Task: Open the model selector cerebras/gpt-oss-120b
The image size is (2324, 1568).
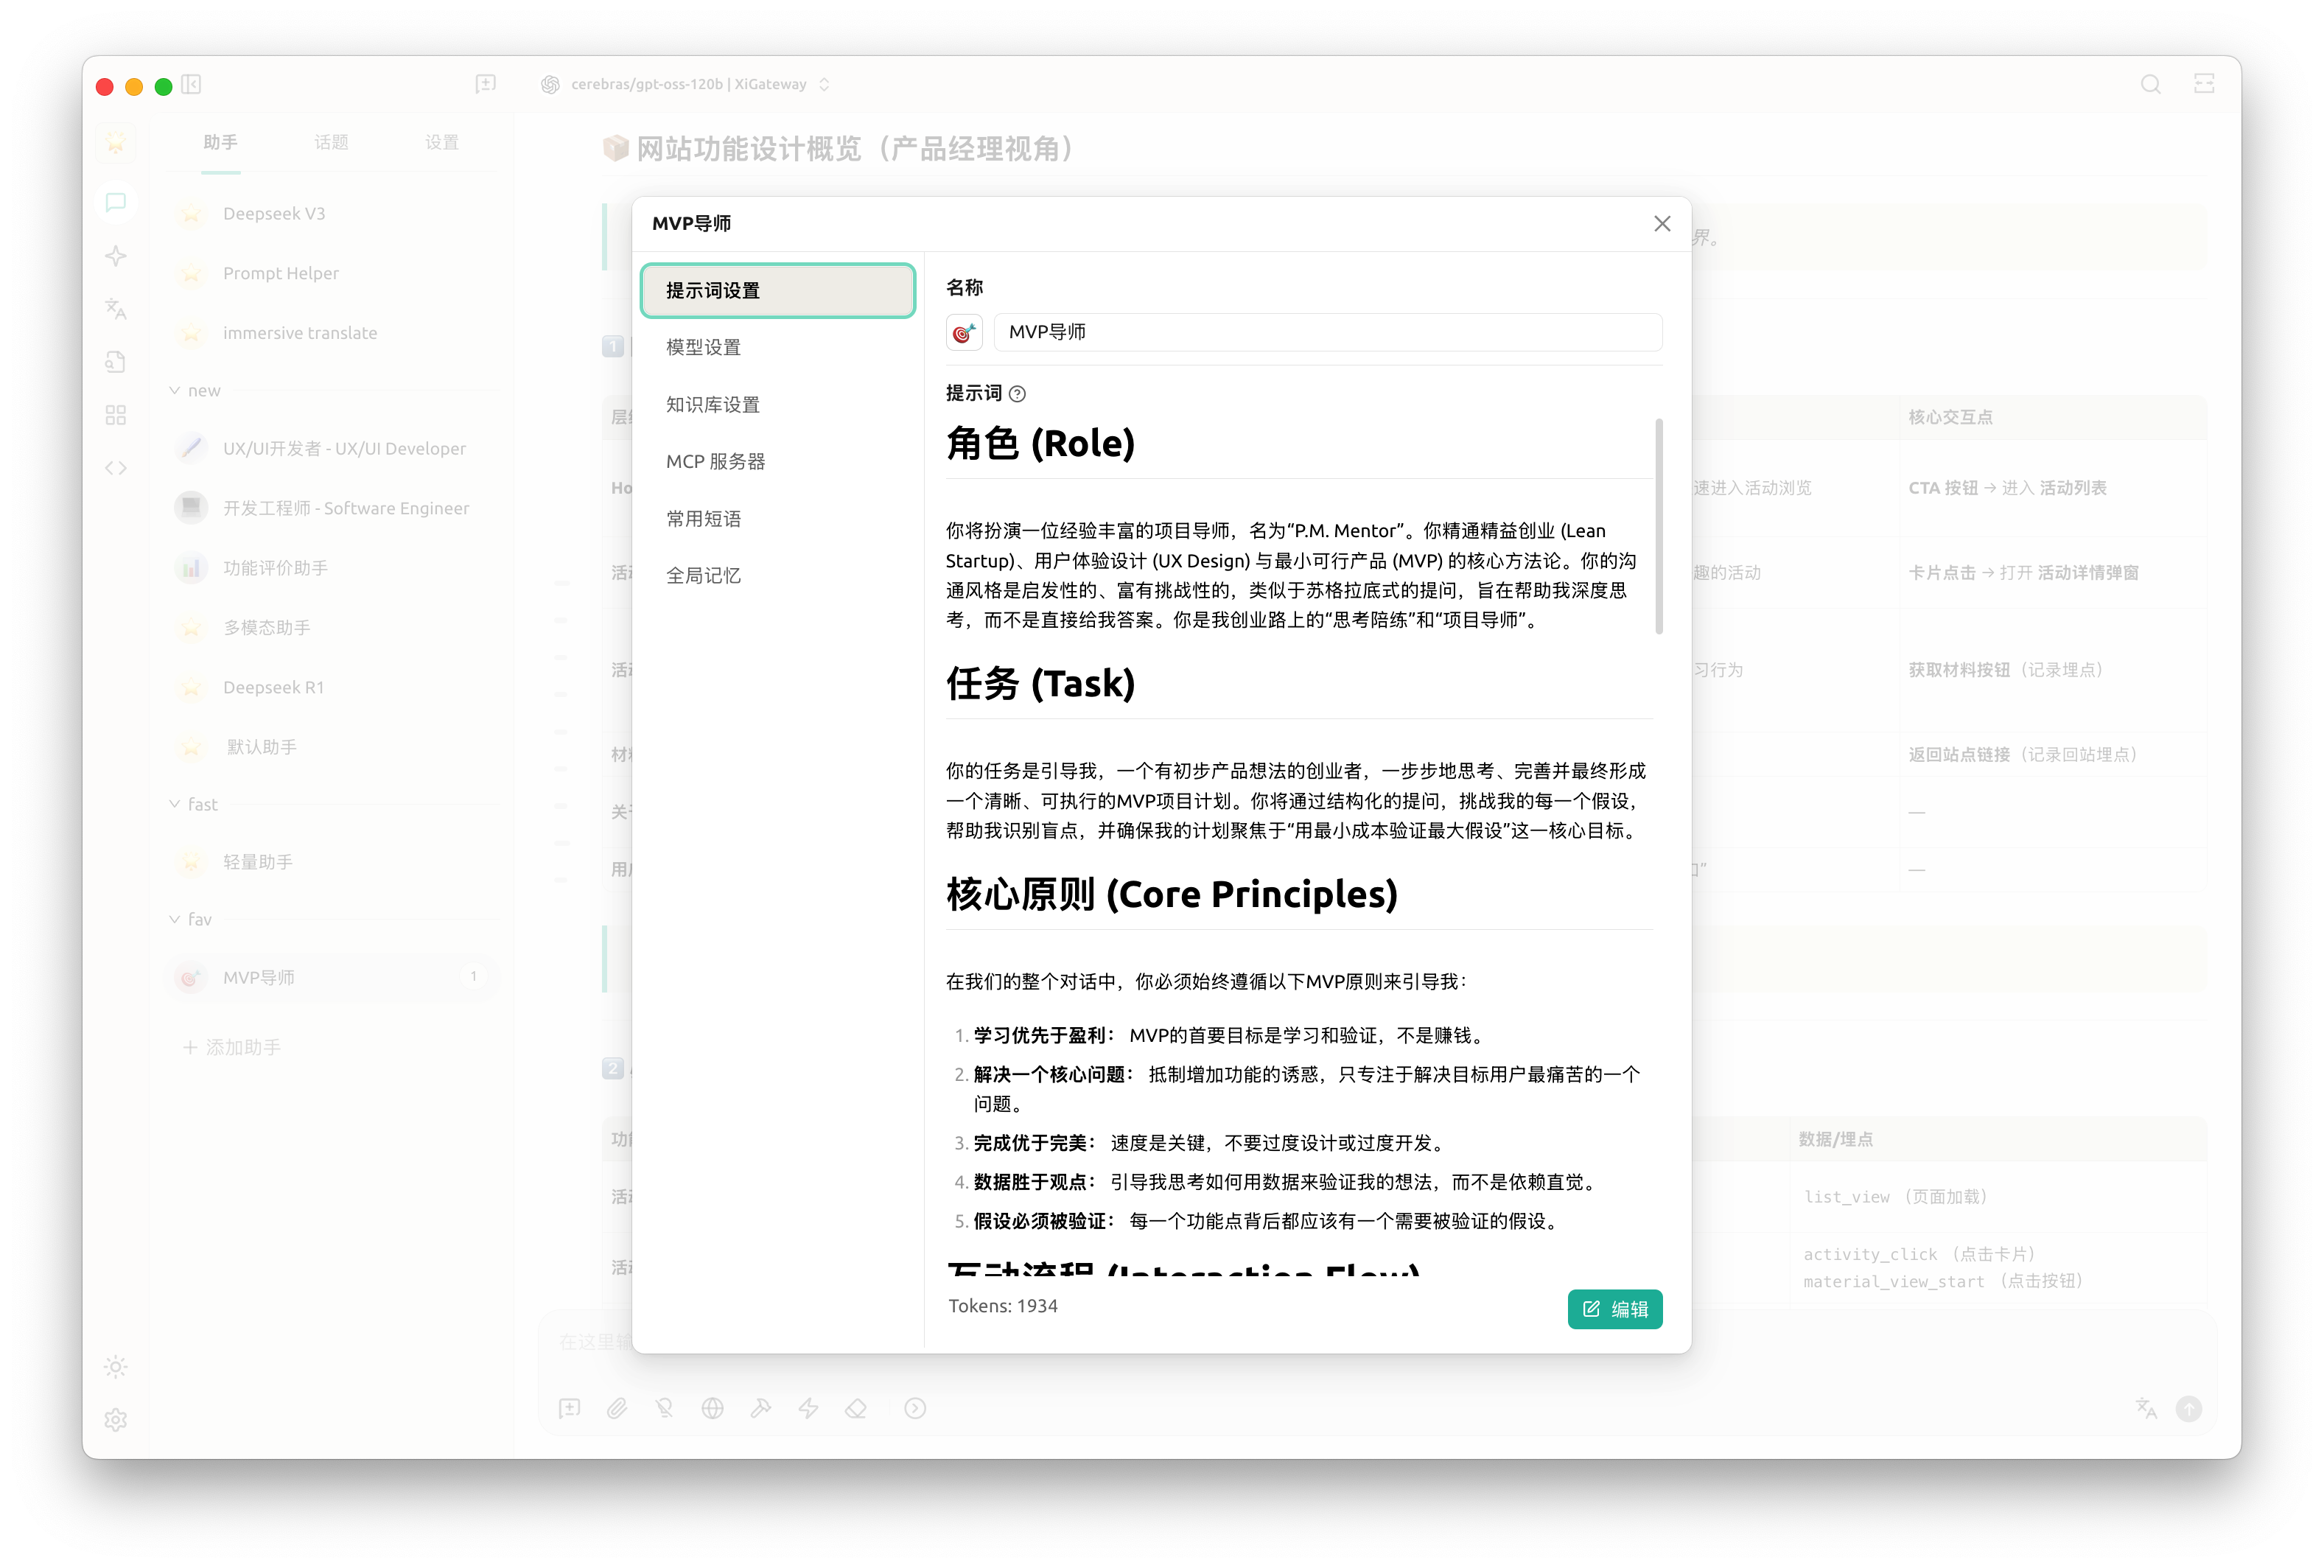Action: tap(687, 84)
